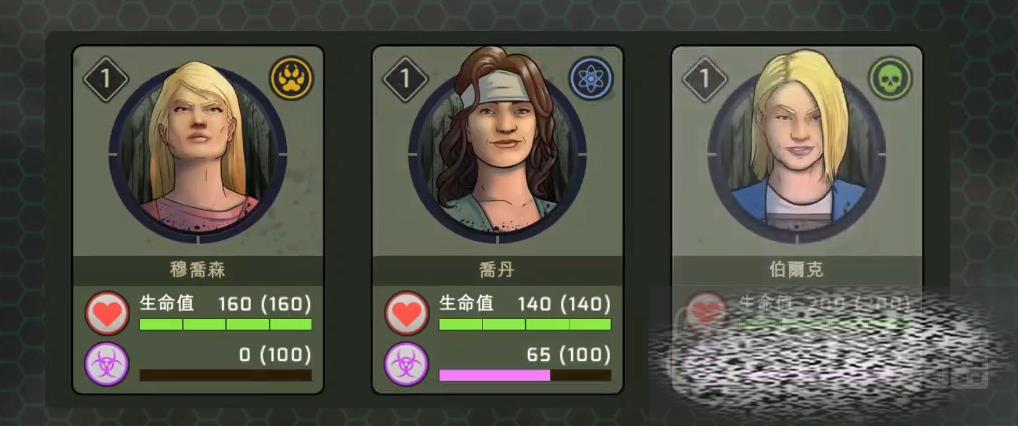Click the yellow paw print class icon
The width and height of the screenshot is (1018, 426).
coord(292,79)
